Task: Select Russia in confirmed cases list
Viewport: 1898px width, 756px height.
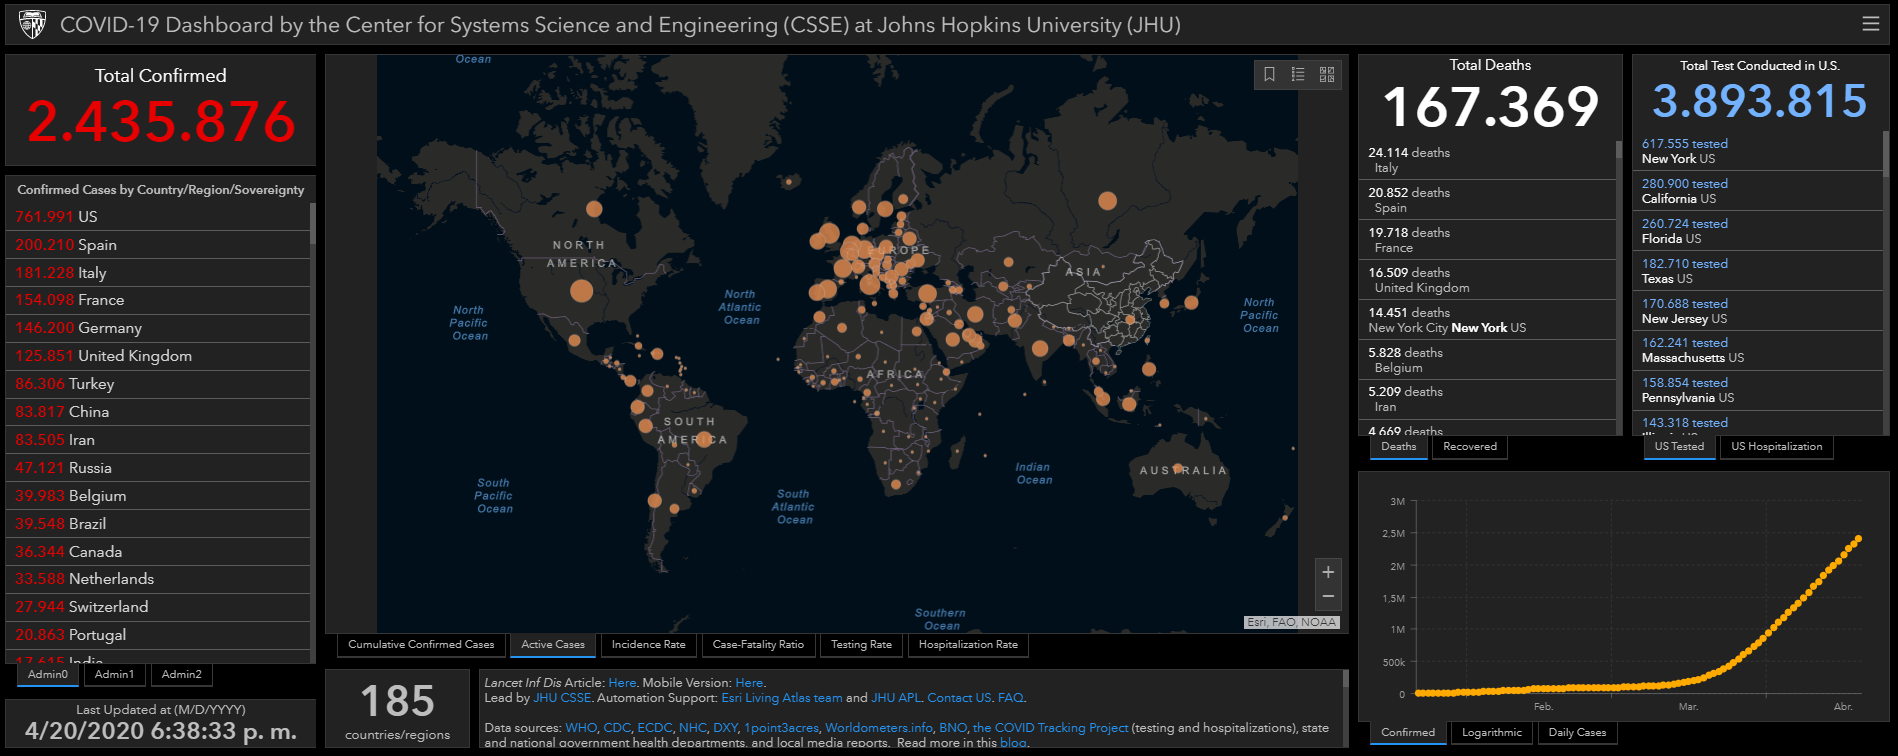Action: pyautogui.click(x=160, y=468)
